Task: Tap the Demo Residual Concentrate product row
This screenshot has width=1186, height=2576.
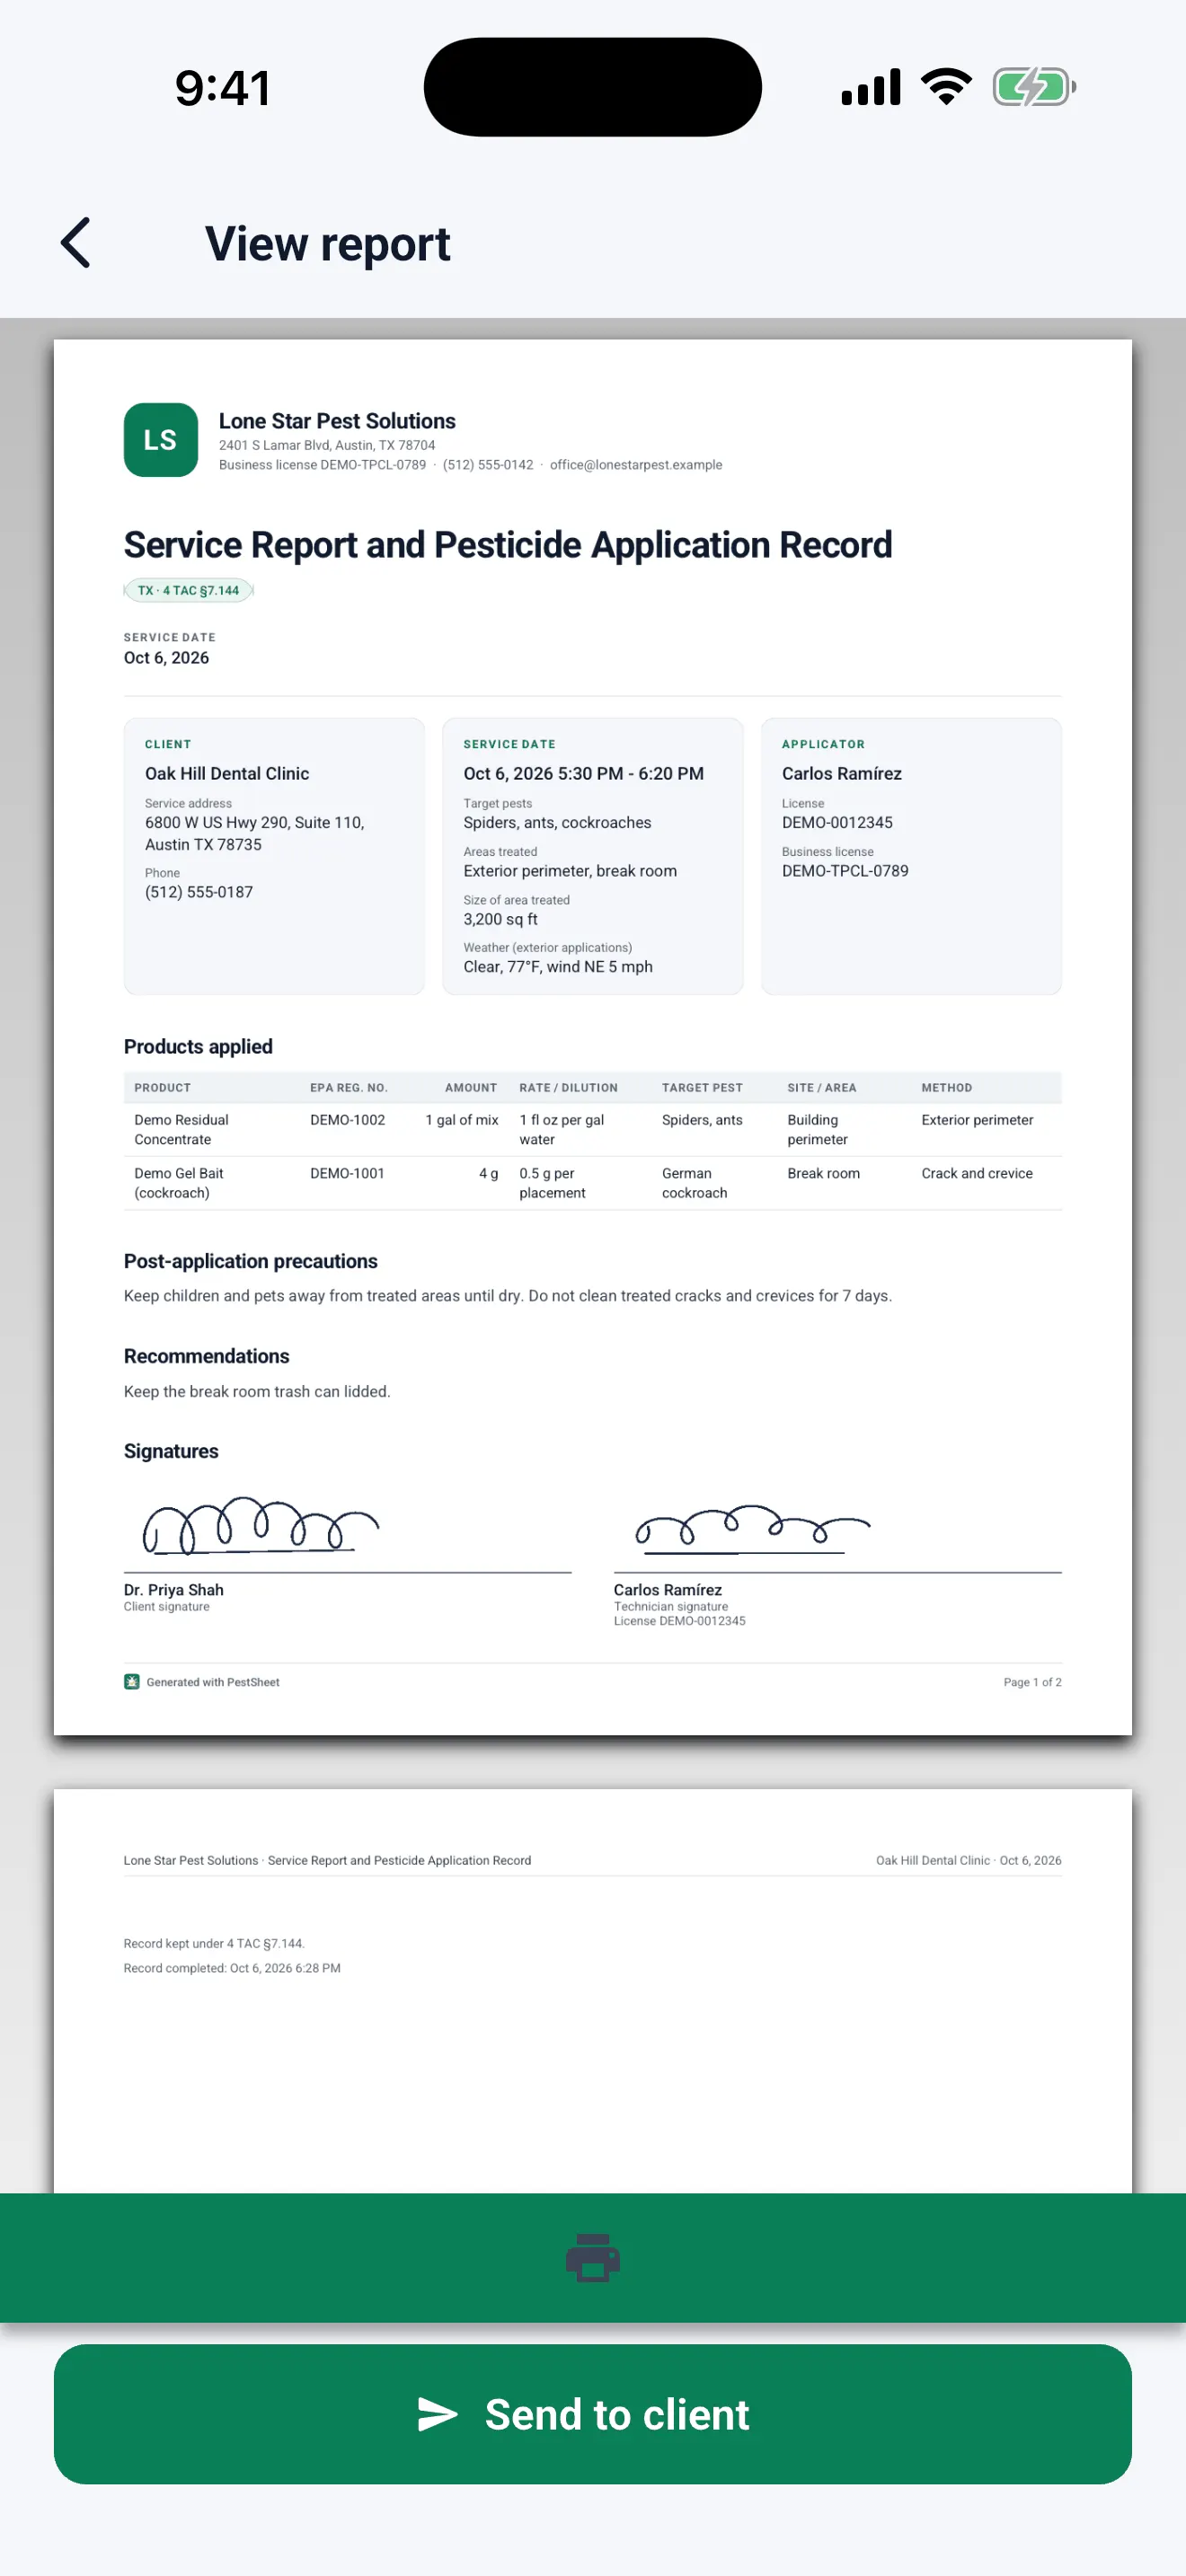Action: click(x=593, y=1129)
